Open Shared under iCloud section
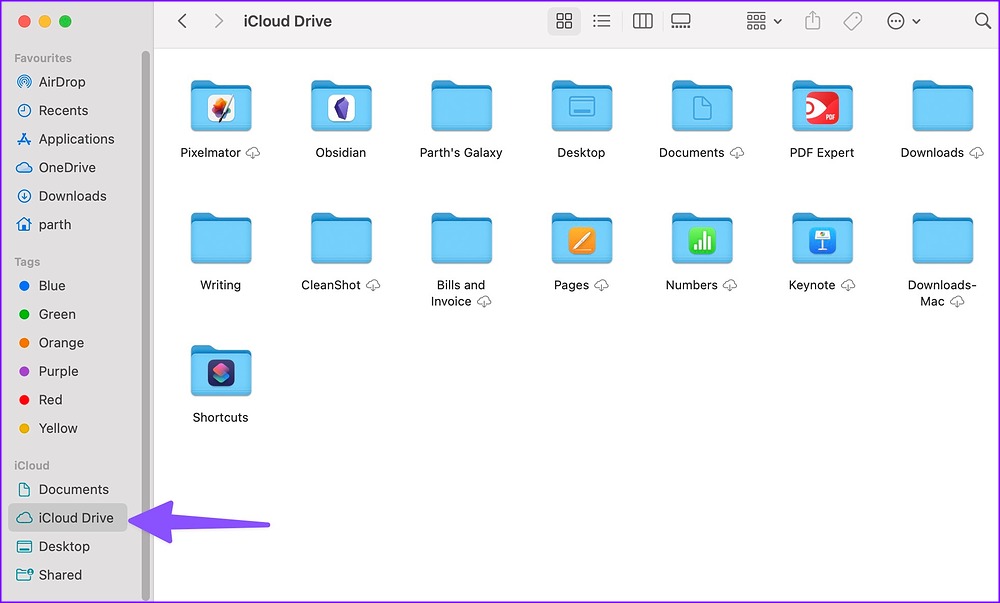Viewport: 1000px width, 603px height. (x=60, y=575)
